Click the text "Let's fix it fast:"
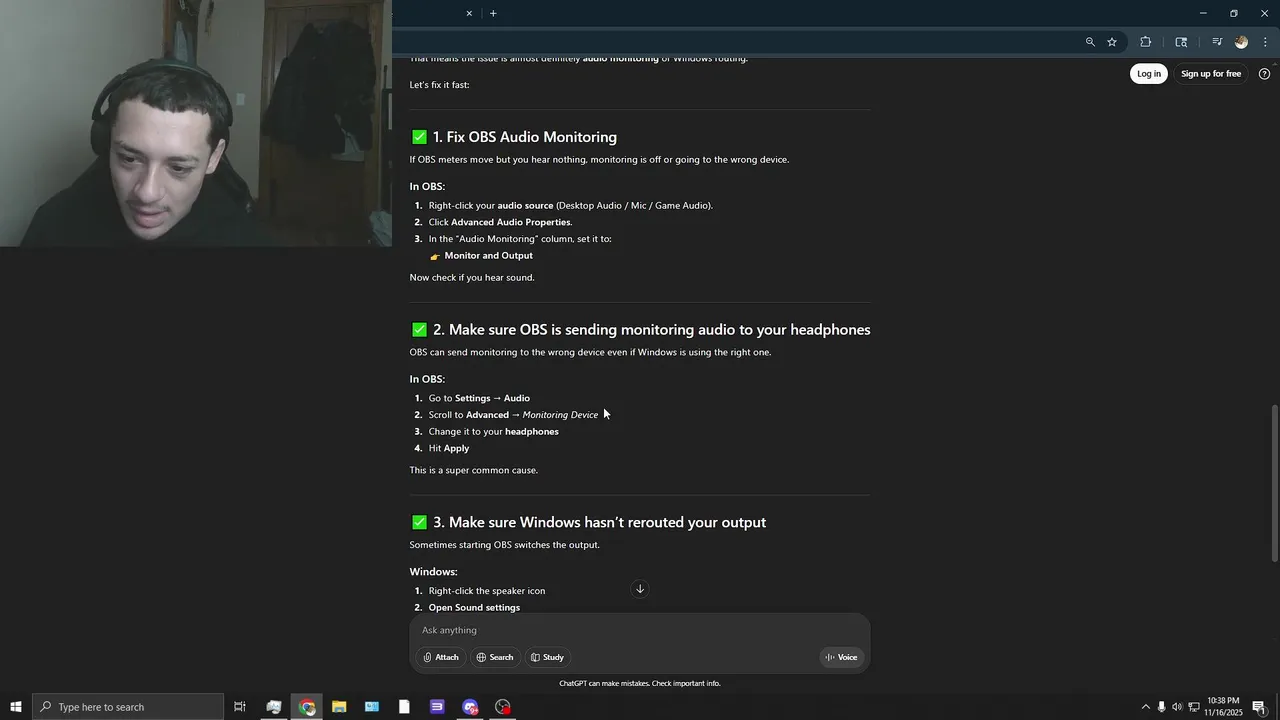 (439, 85)
